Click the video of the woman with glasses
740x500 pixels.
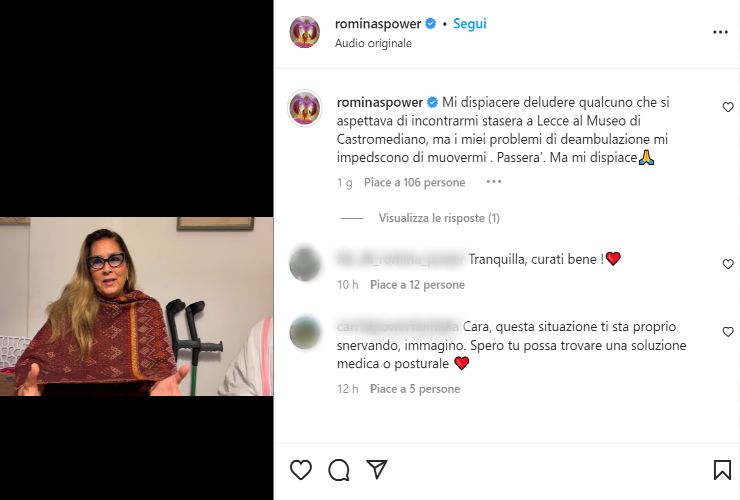pos(136,306)
